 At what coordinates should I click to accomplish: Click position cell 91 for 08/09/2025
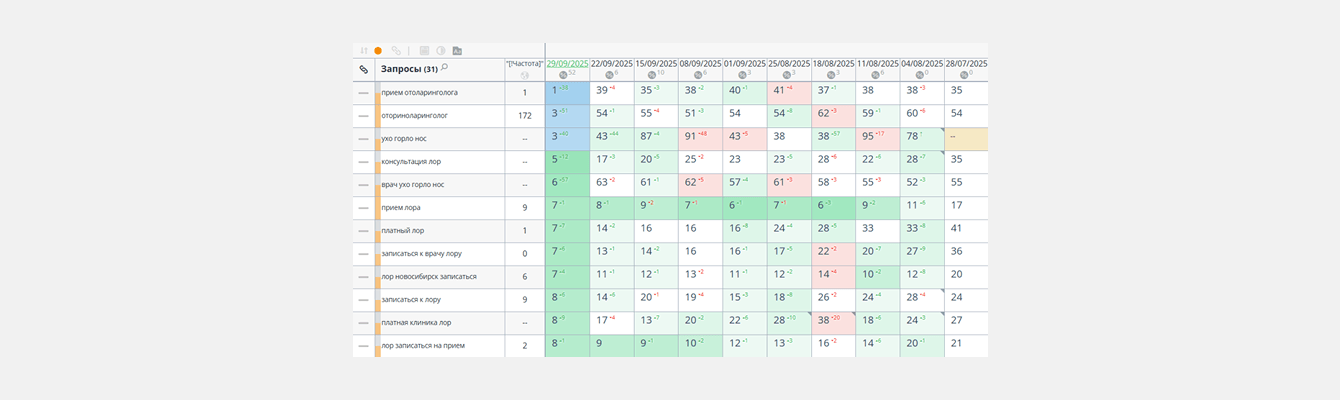[x=700, y=139]
